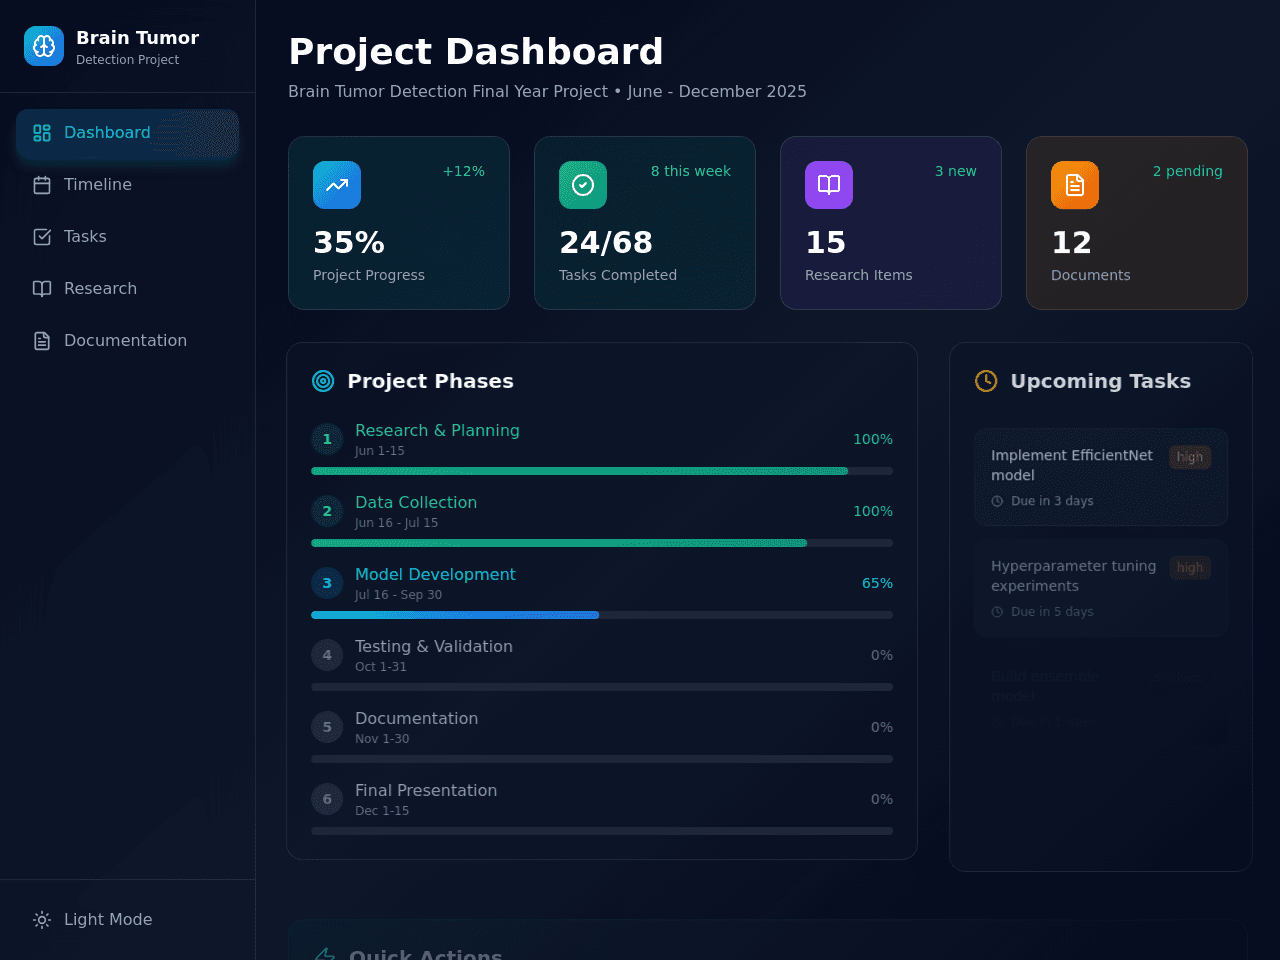
Task: Open the 15 Research Items card
Action: click(891, 223)
